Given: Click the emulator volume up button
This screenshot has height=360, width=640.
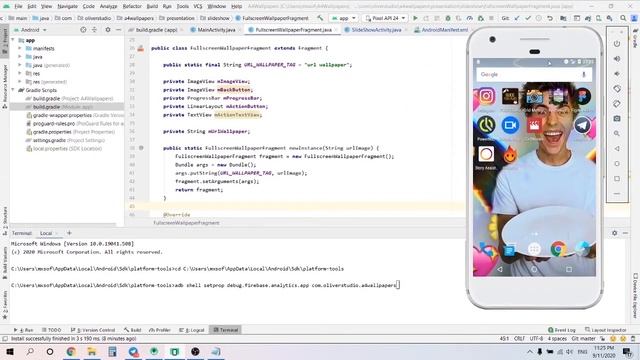Looking at the screenshot, I should click(x=617, y=59).
